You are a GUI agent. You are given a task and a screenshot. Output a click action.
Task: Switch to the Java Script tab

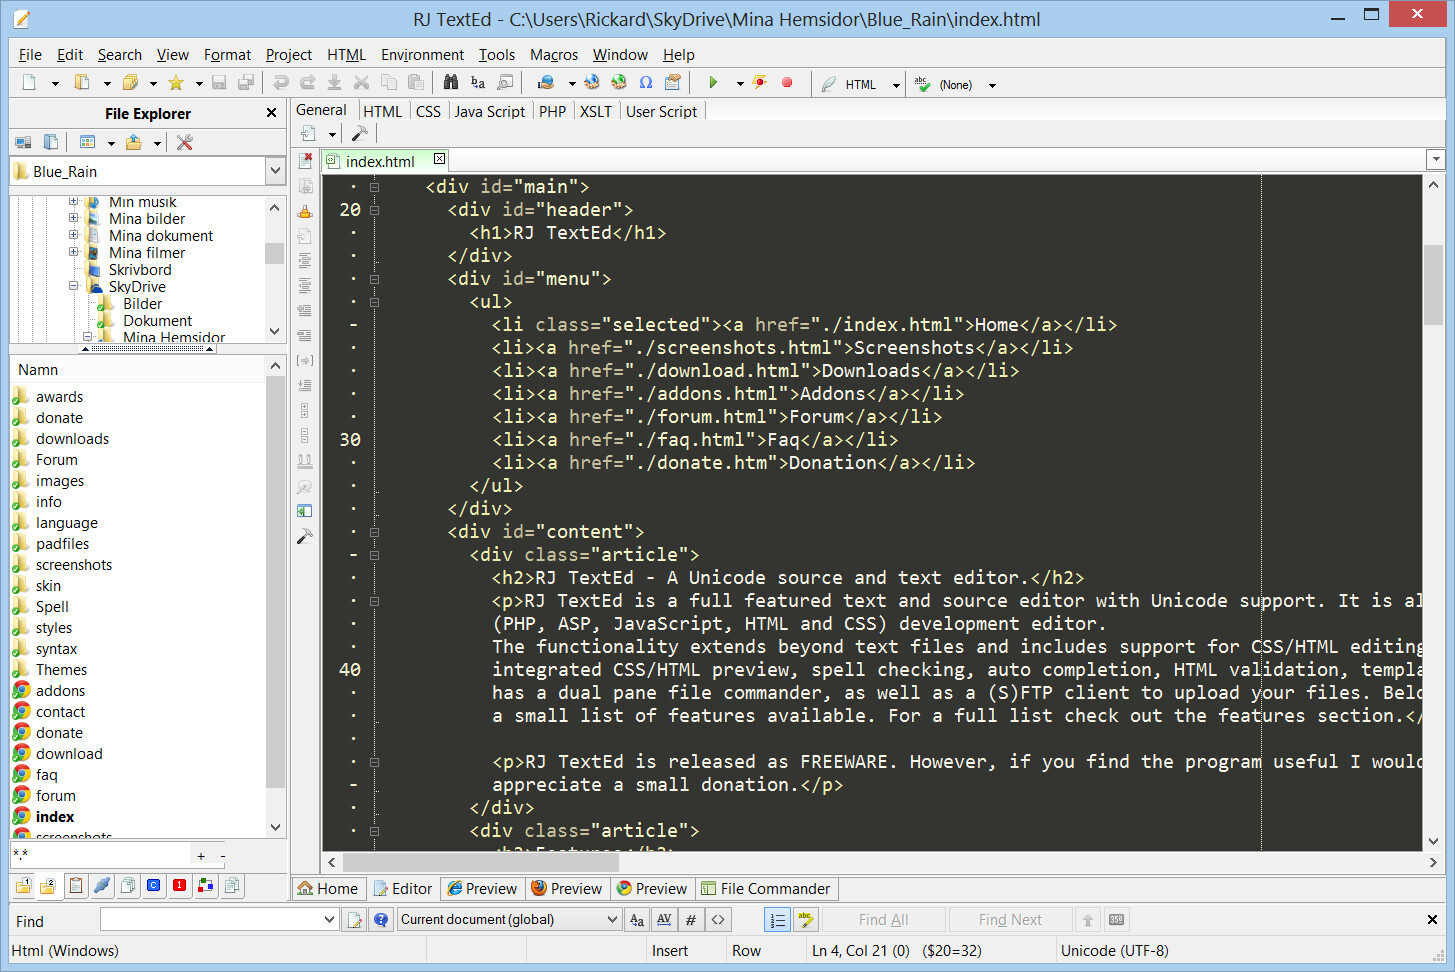click(489, 112)
